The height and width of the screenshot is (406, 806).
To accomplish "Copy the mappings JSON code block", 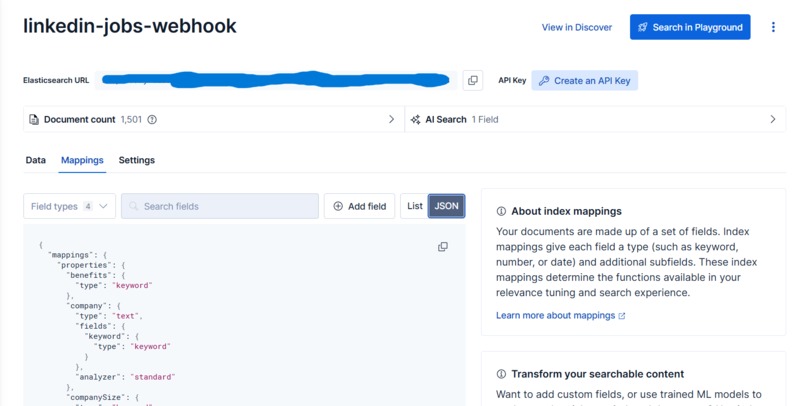I will pos(443,247).
